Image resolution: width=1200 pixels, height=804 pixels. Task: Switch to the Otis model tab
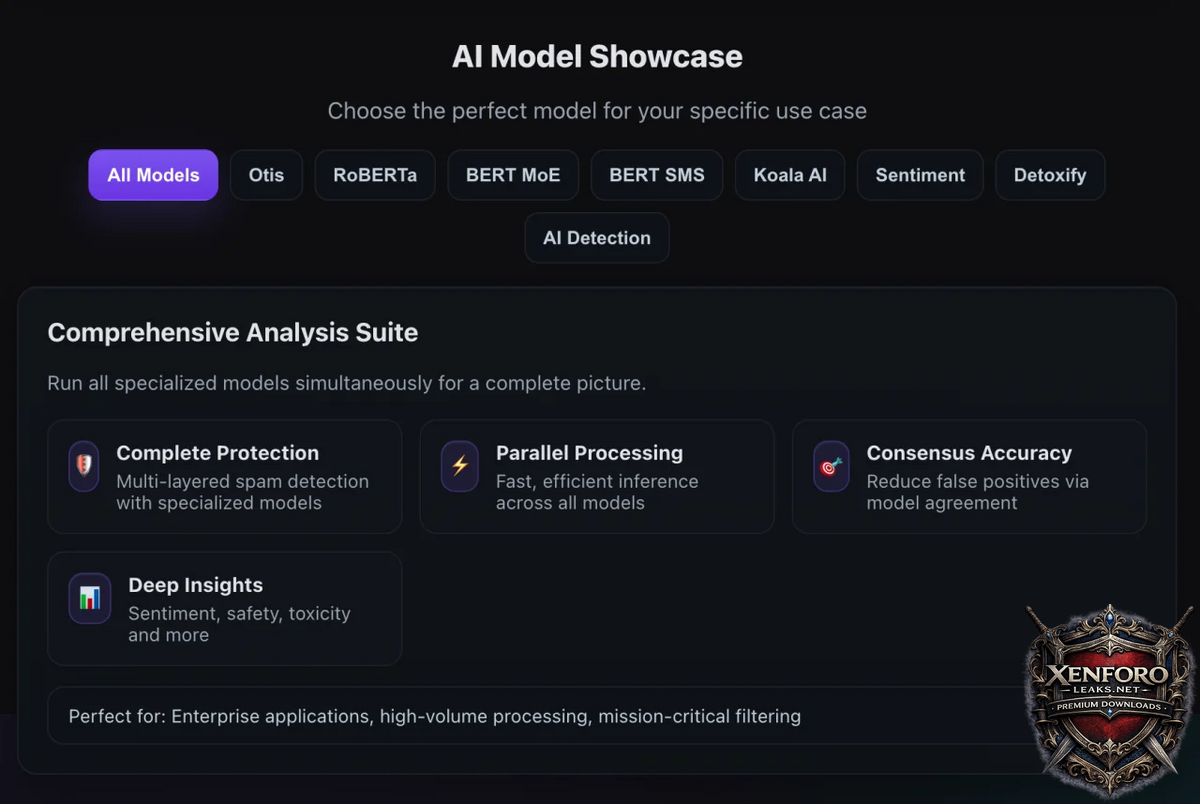(266, 175)
